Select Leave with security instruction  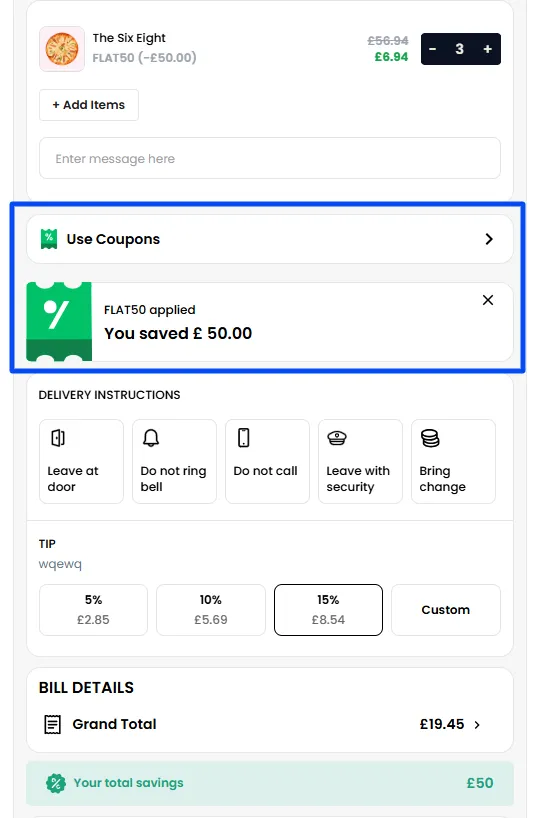[360, 461]
